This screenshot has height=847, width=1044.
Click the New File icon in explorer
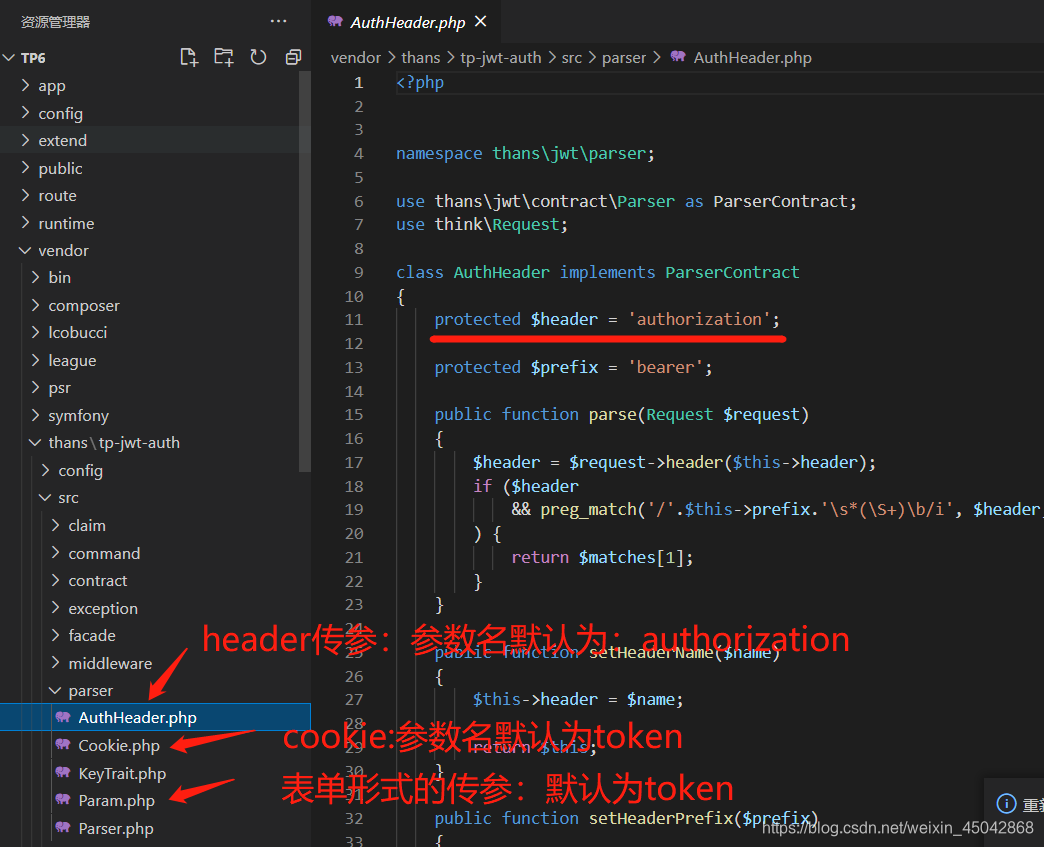click(x=188, y=57)
